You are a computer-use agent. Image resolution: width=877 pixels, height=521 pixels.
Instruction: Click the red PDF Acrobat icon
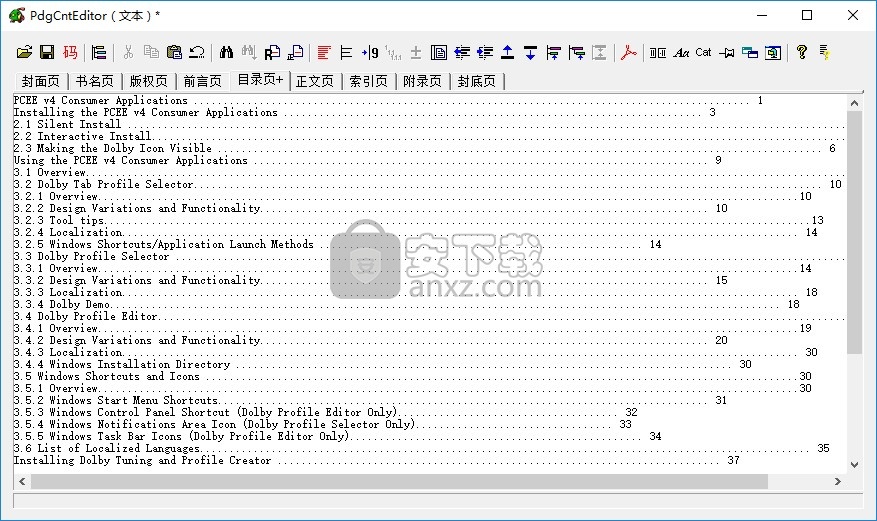(x=628, y=53)
